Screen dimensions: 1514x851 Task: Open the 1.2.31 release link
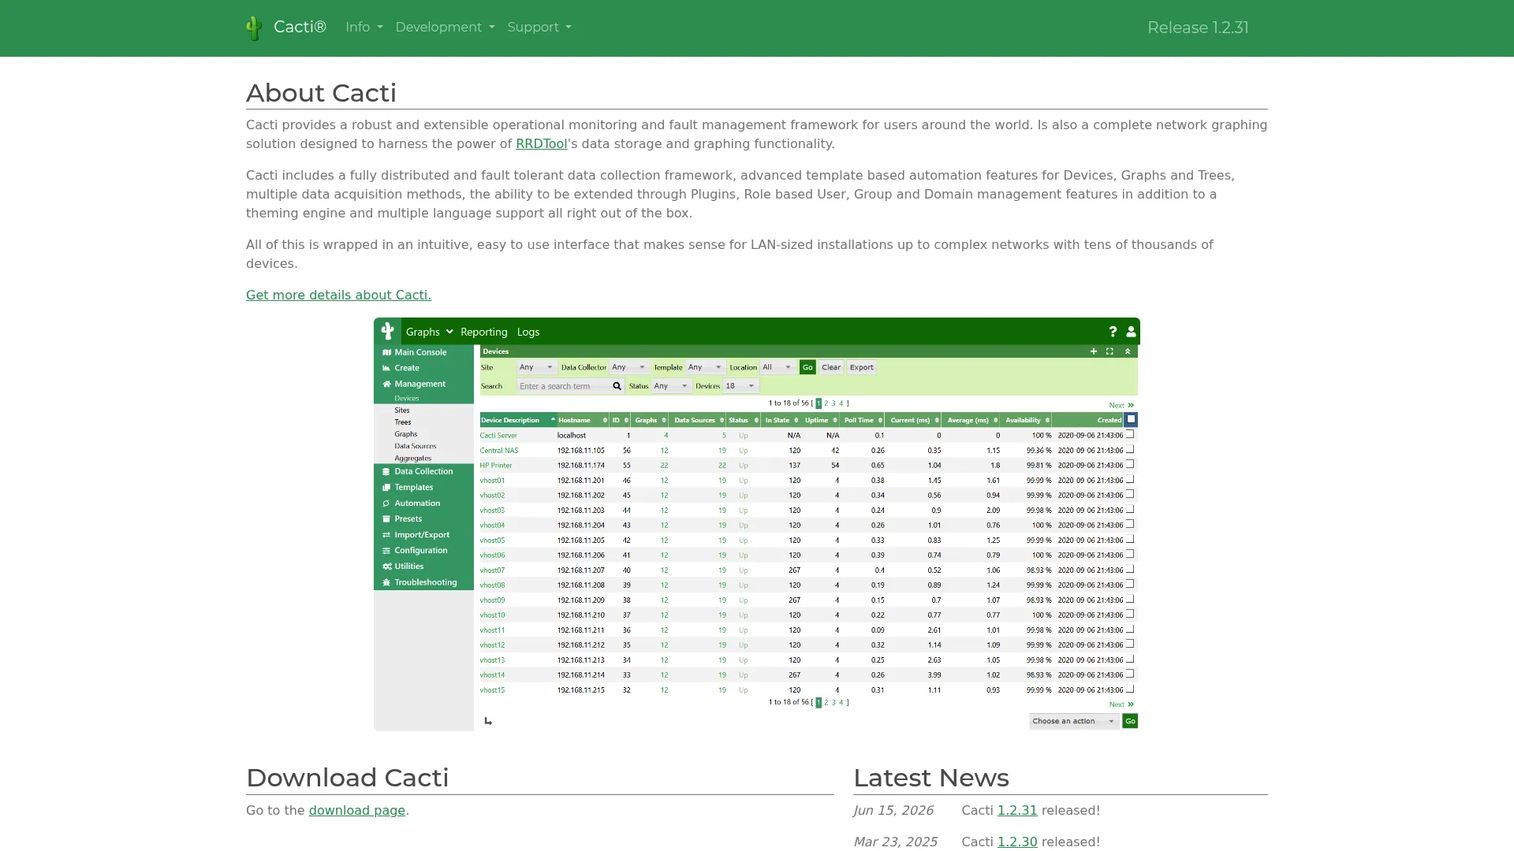tap(1017, 811)
